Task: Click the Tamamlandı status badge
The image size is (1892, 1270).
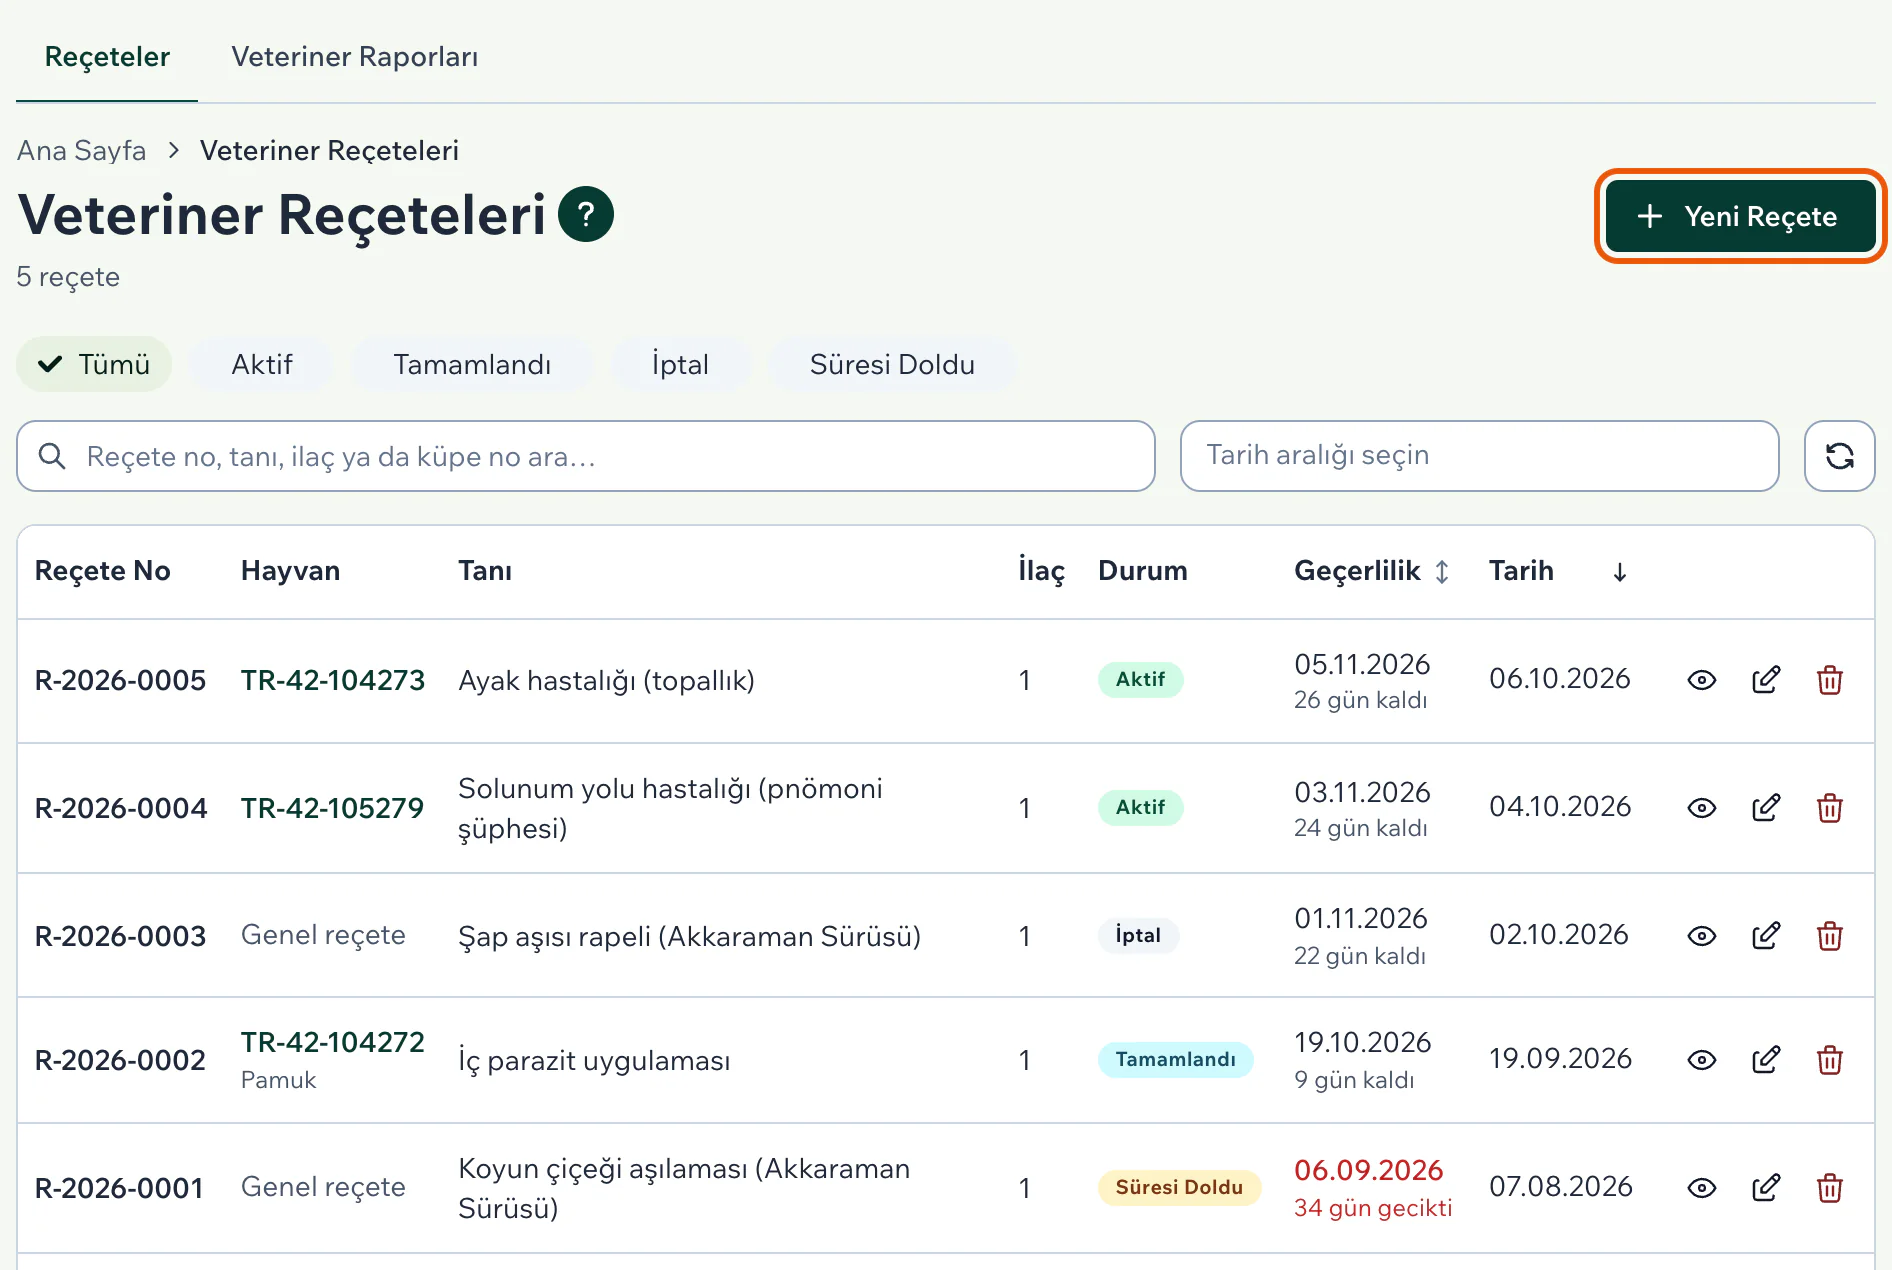Action: 1175,1060
